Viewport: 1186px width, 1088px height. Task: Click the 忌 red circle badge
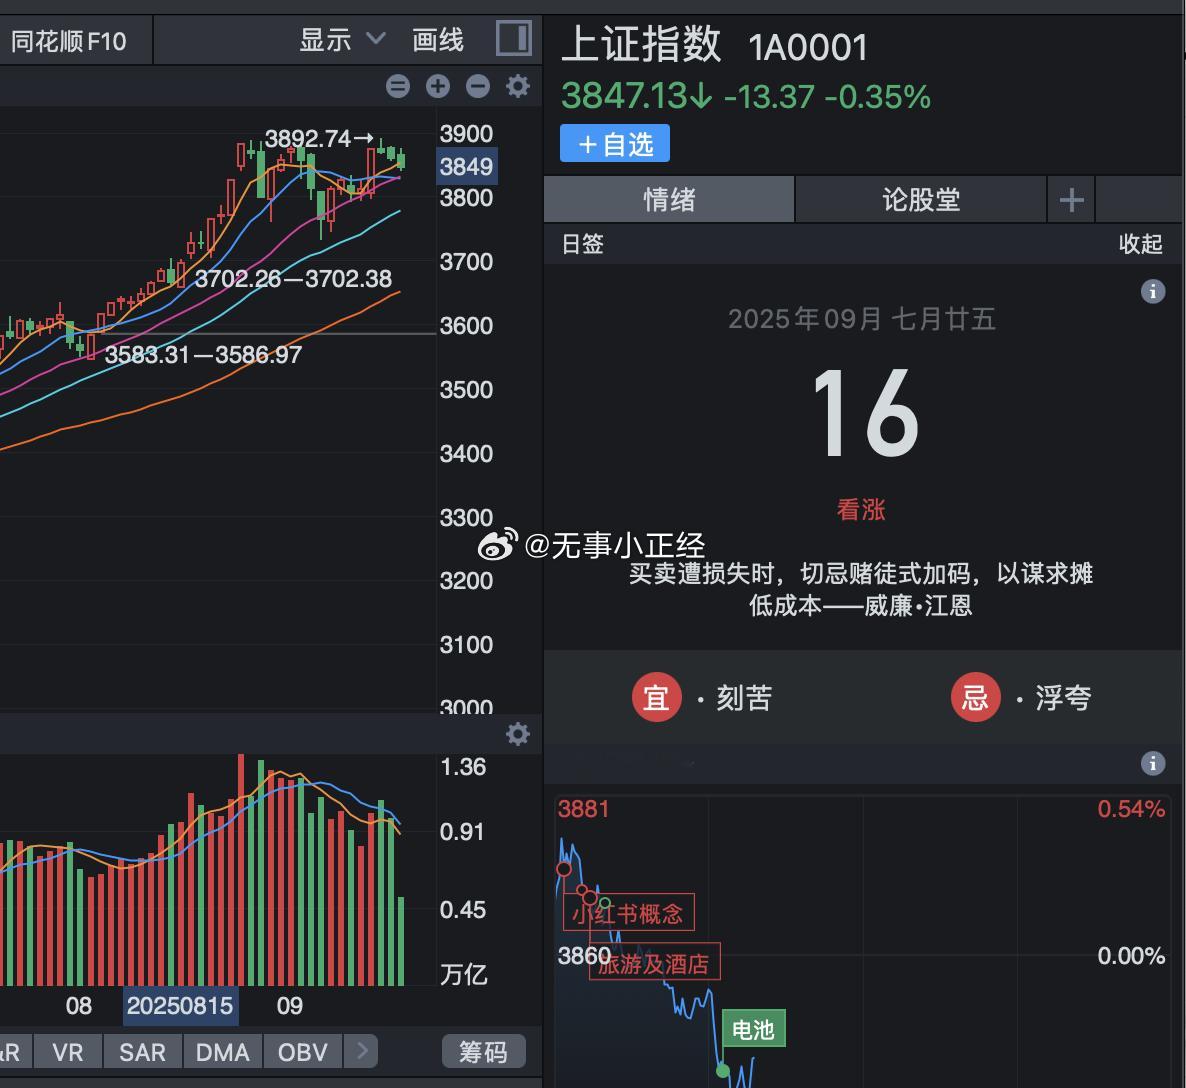point(976,697)
